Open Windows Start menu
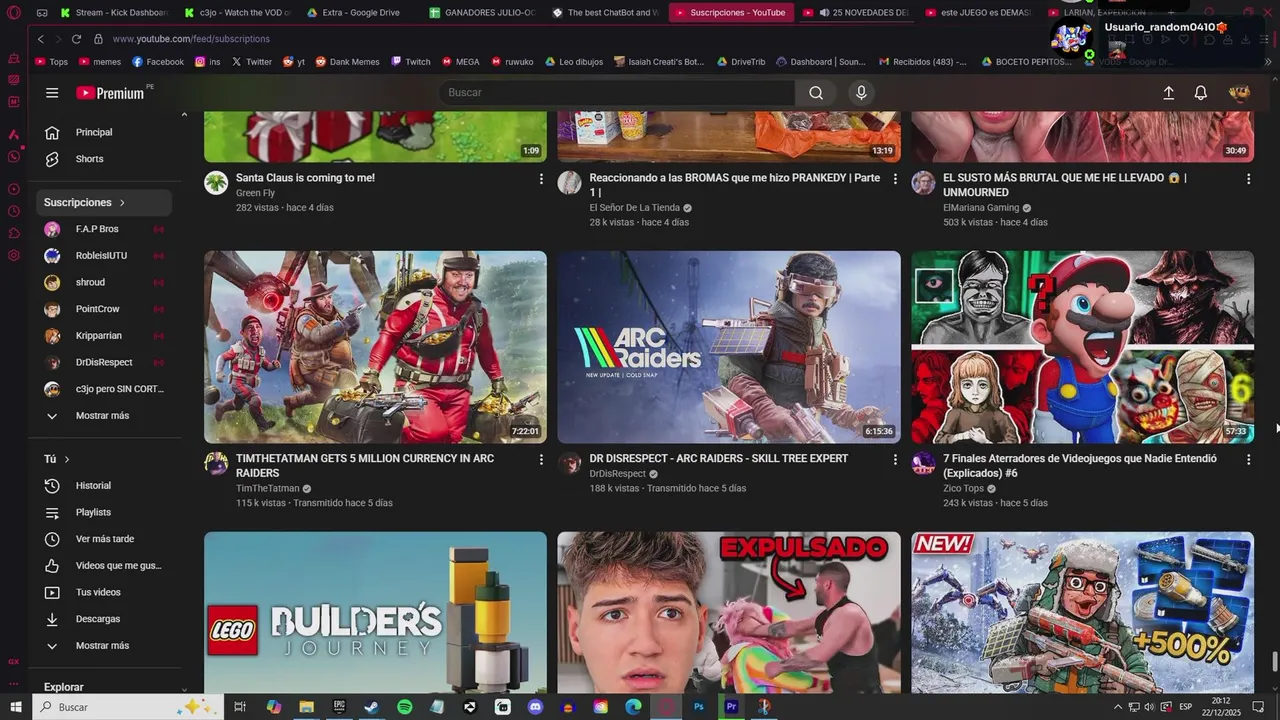1280x720 pixels. [15, 707]
